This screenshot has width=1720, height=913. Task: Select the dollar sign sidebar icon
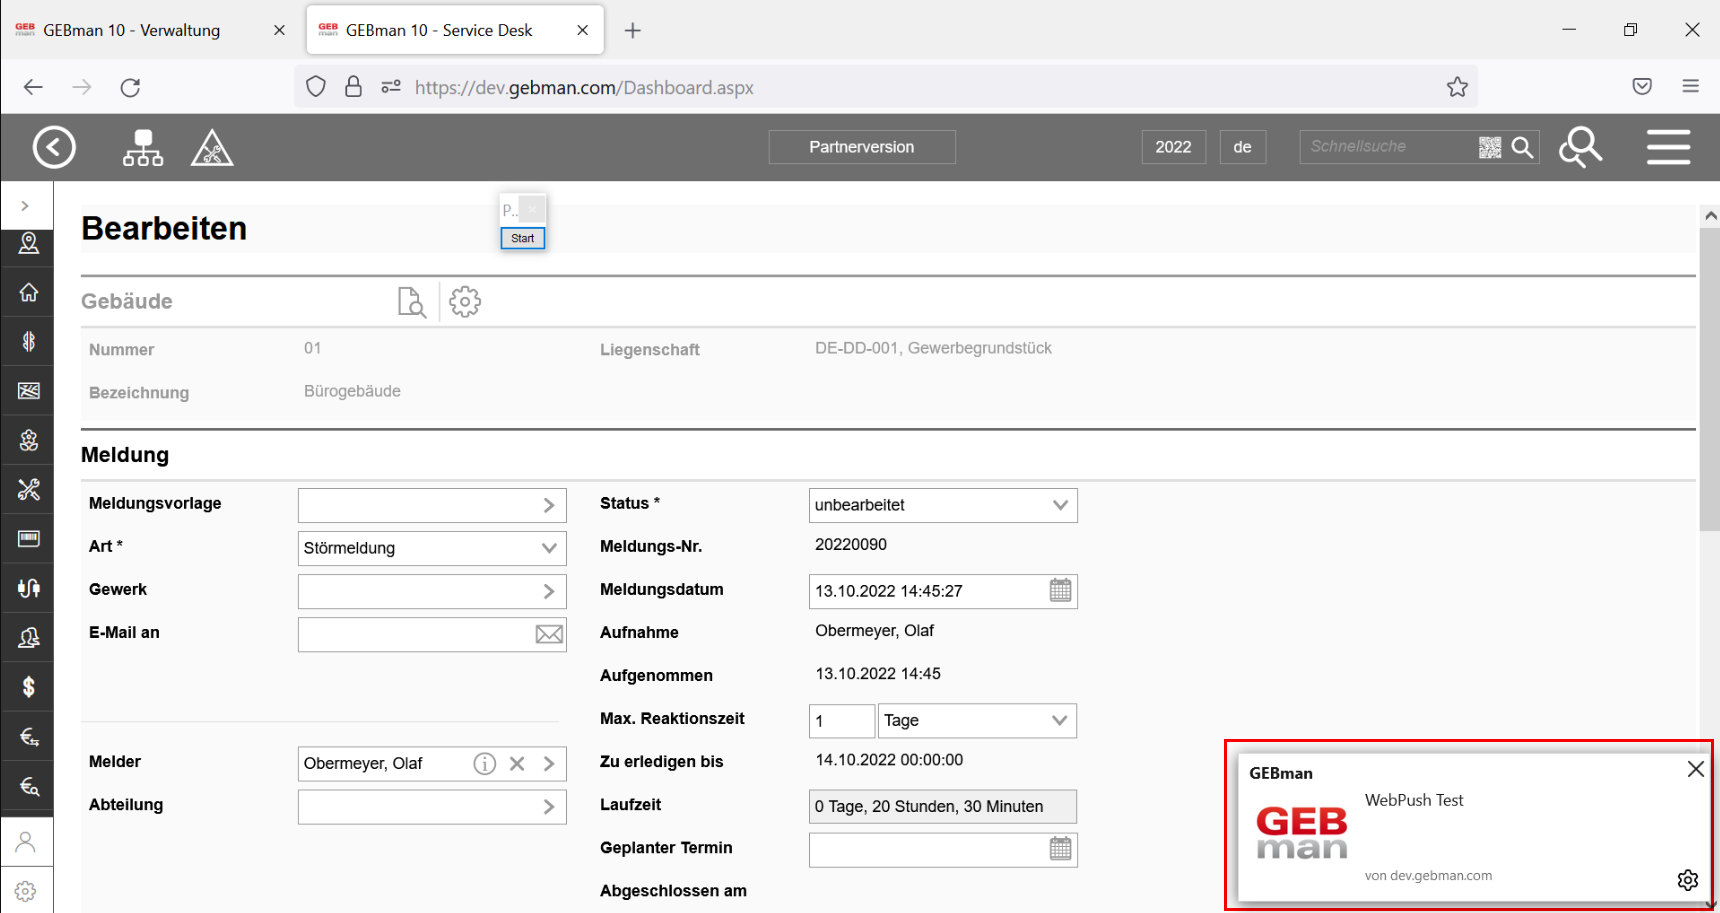click(28, 686)
